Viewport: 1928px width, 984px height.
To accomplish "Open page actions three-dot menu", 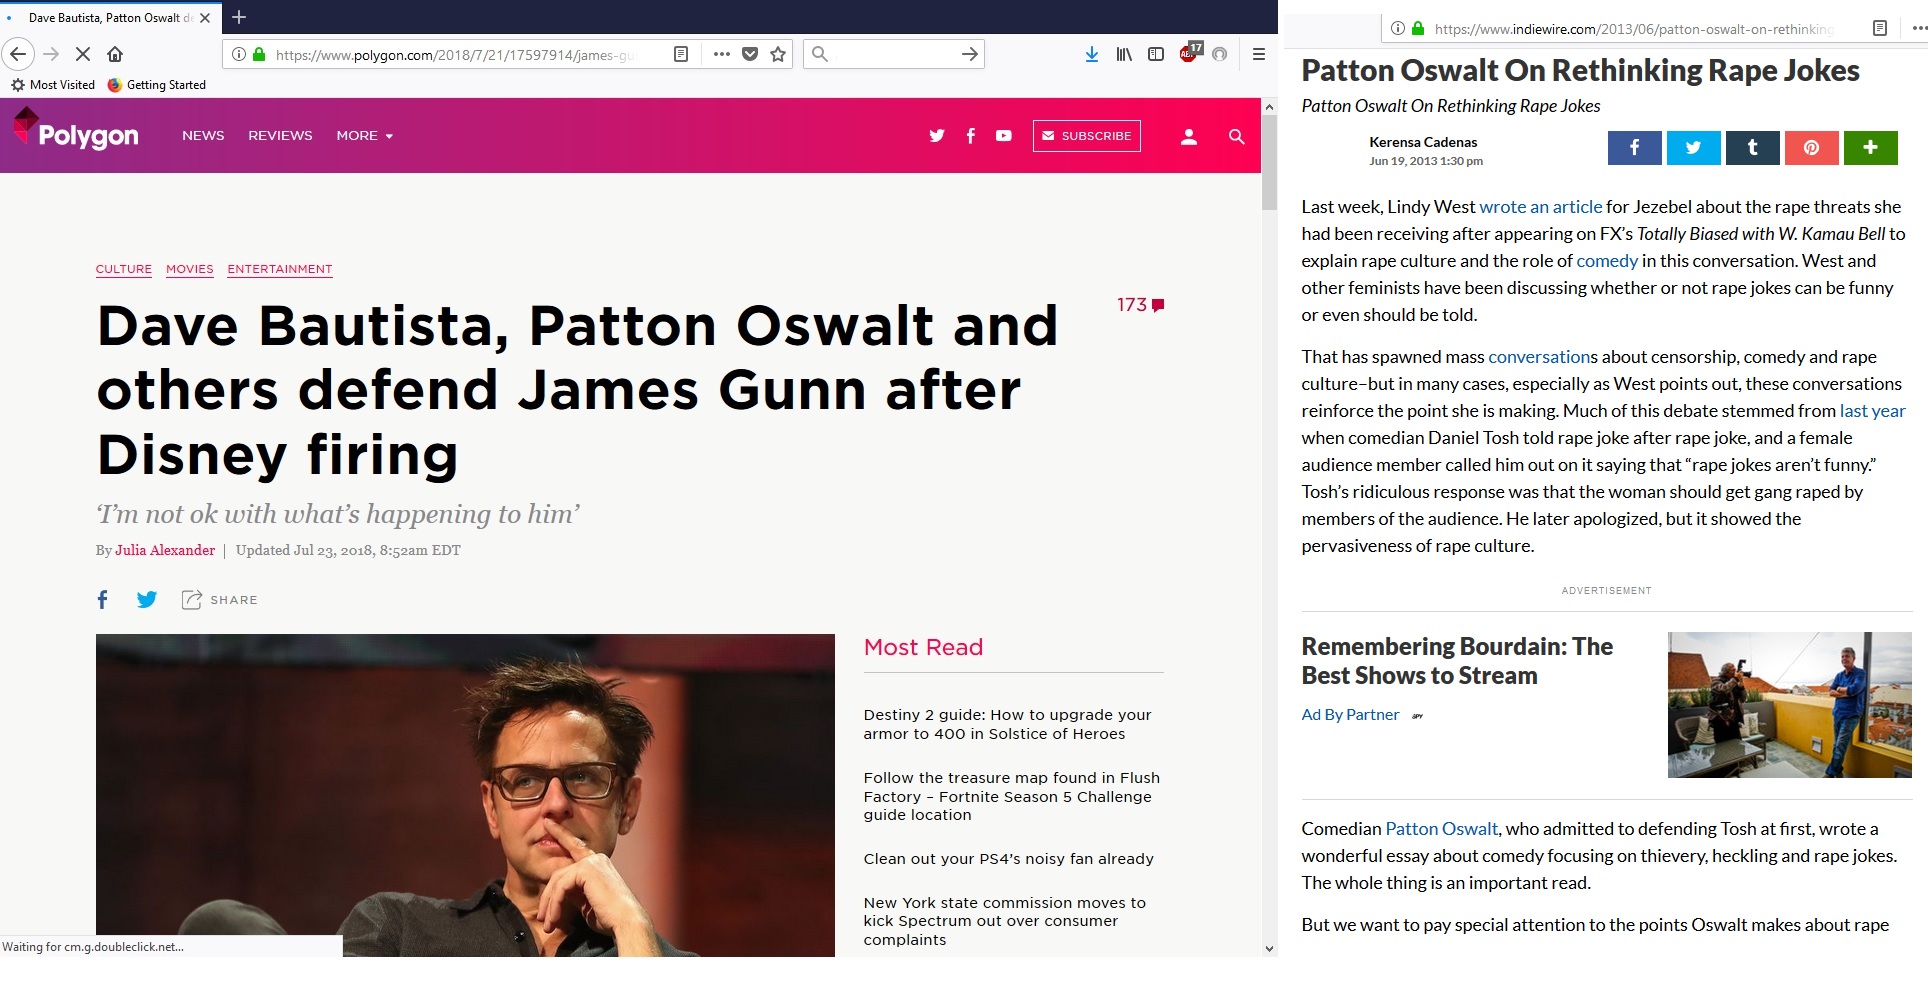I will point(721,54).
